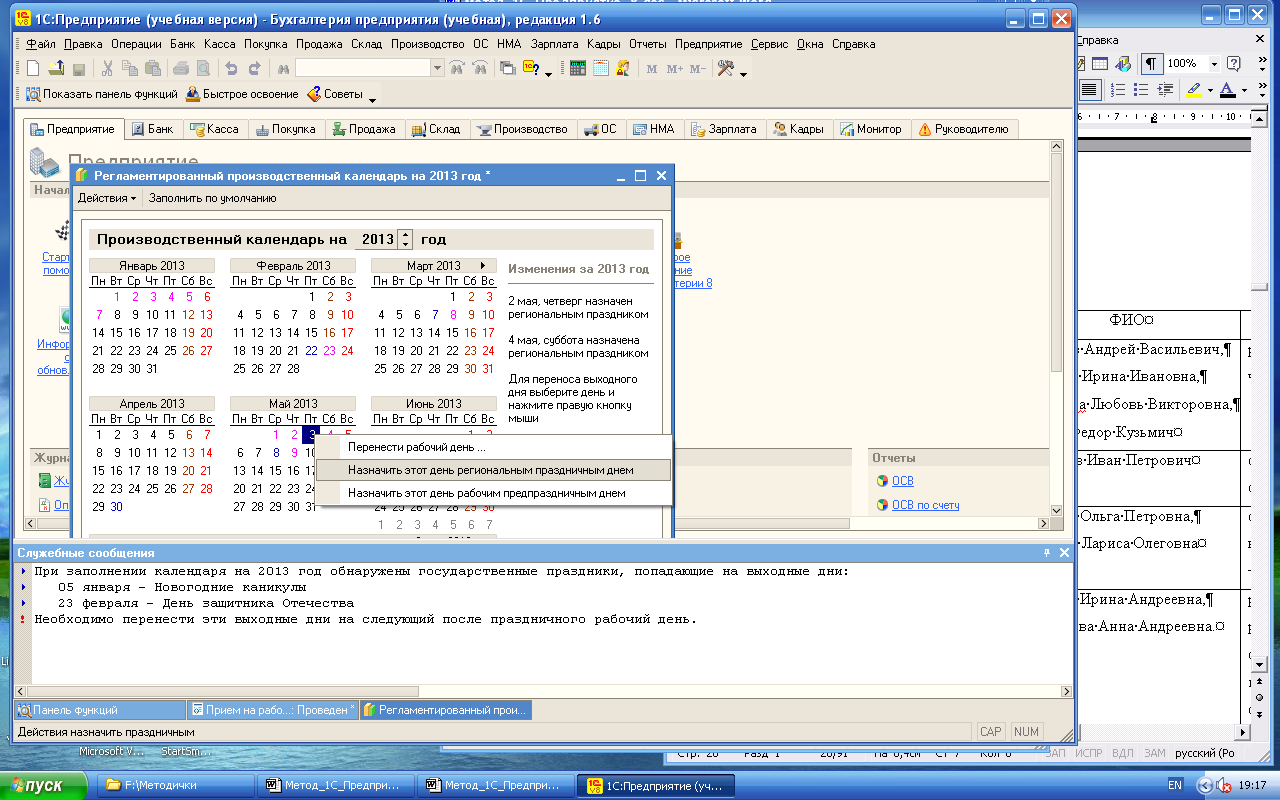The width and height of the screenshot is (1280, 800).
Task: Click the Cut scissors icon
Action: 107,68
